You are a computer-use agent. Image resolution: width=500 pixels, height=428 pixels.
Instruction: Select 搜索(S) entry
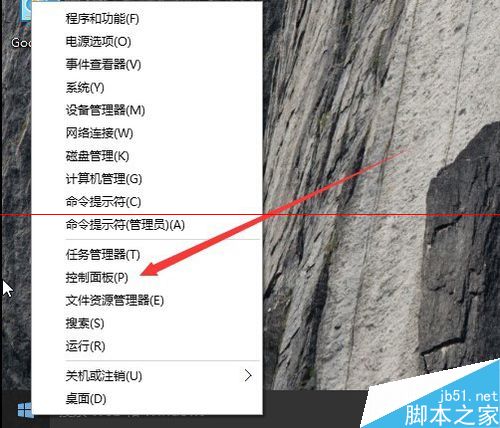coord(147,323)
